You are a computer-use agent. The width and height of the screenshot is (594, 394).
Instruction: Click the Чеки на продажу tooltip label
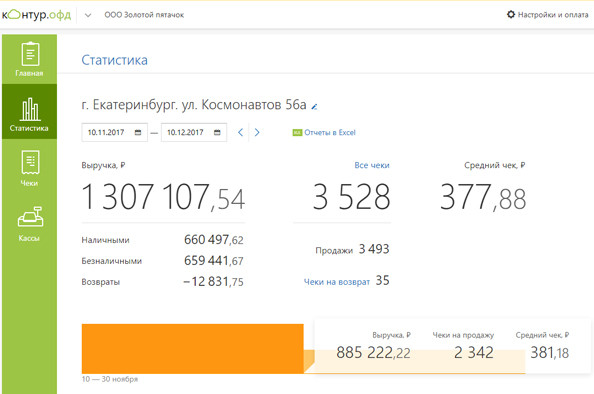(463, 335)
